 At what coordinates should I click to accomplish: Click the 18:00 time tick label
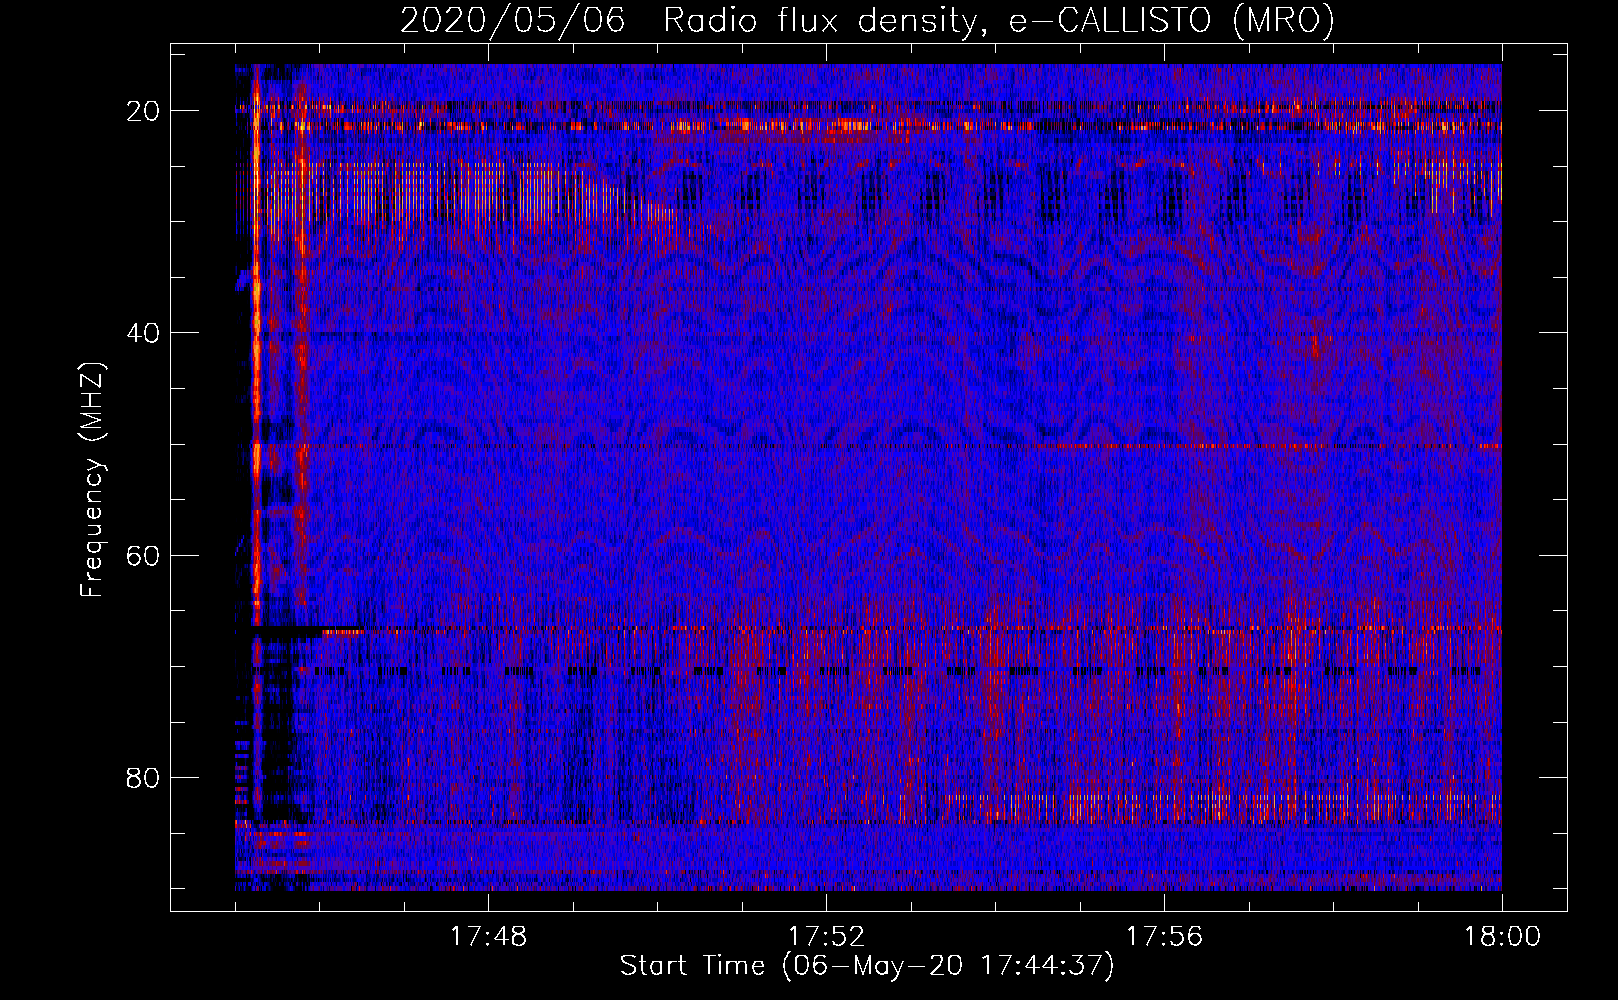click(x=1502, y=937)
